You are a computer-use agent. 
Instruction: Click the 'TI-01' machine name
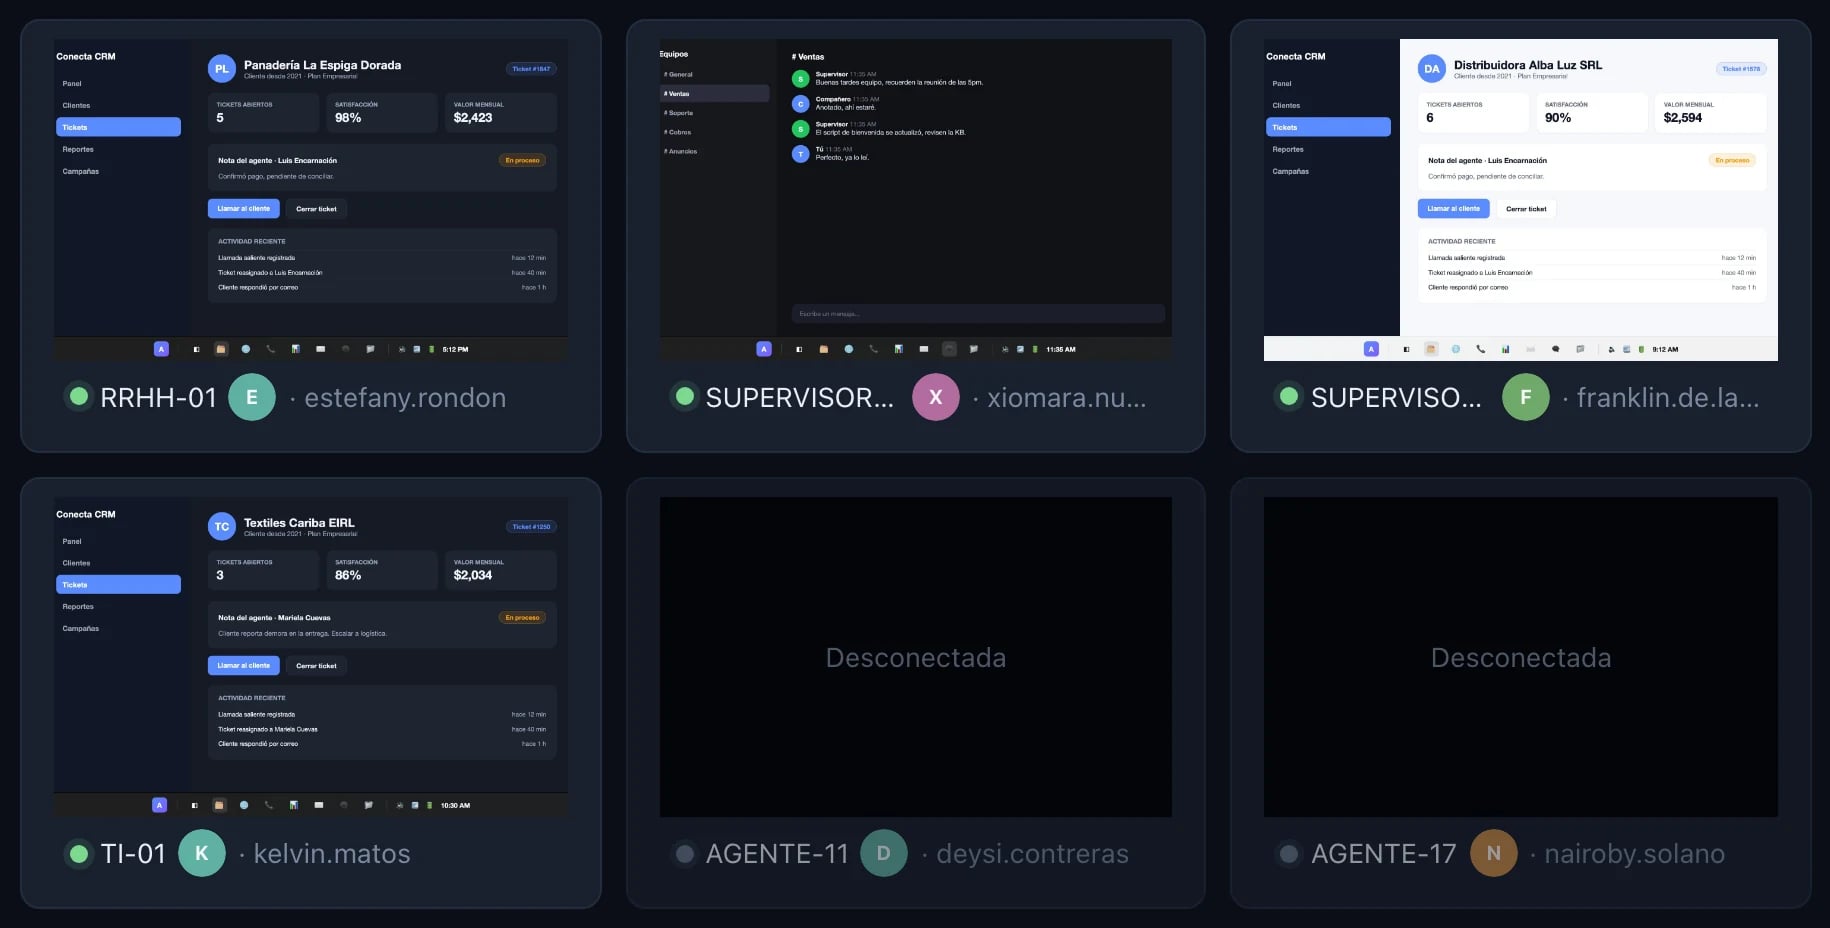pos(133,854)
